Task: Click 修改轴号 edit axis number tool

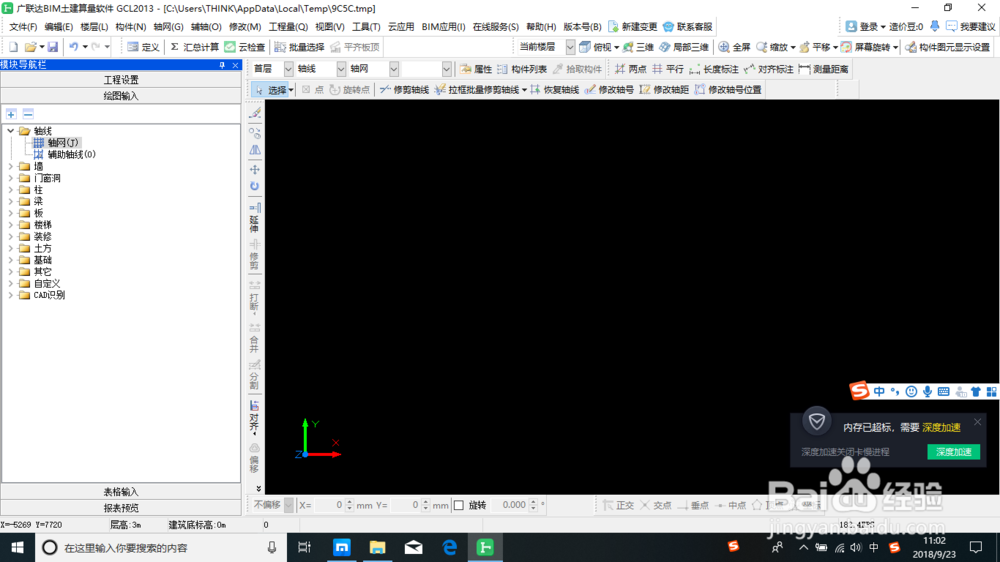Action: coord(610,90)
